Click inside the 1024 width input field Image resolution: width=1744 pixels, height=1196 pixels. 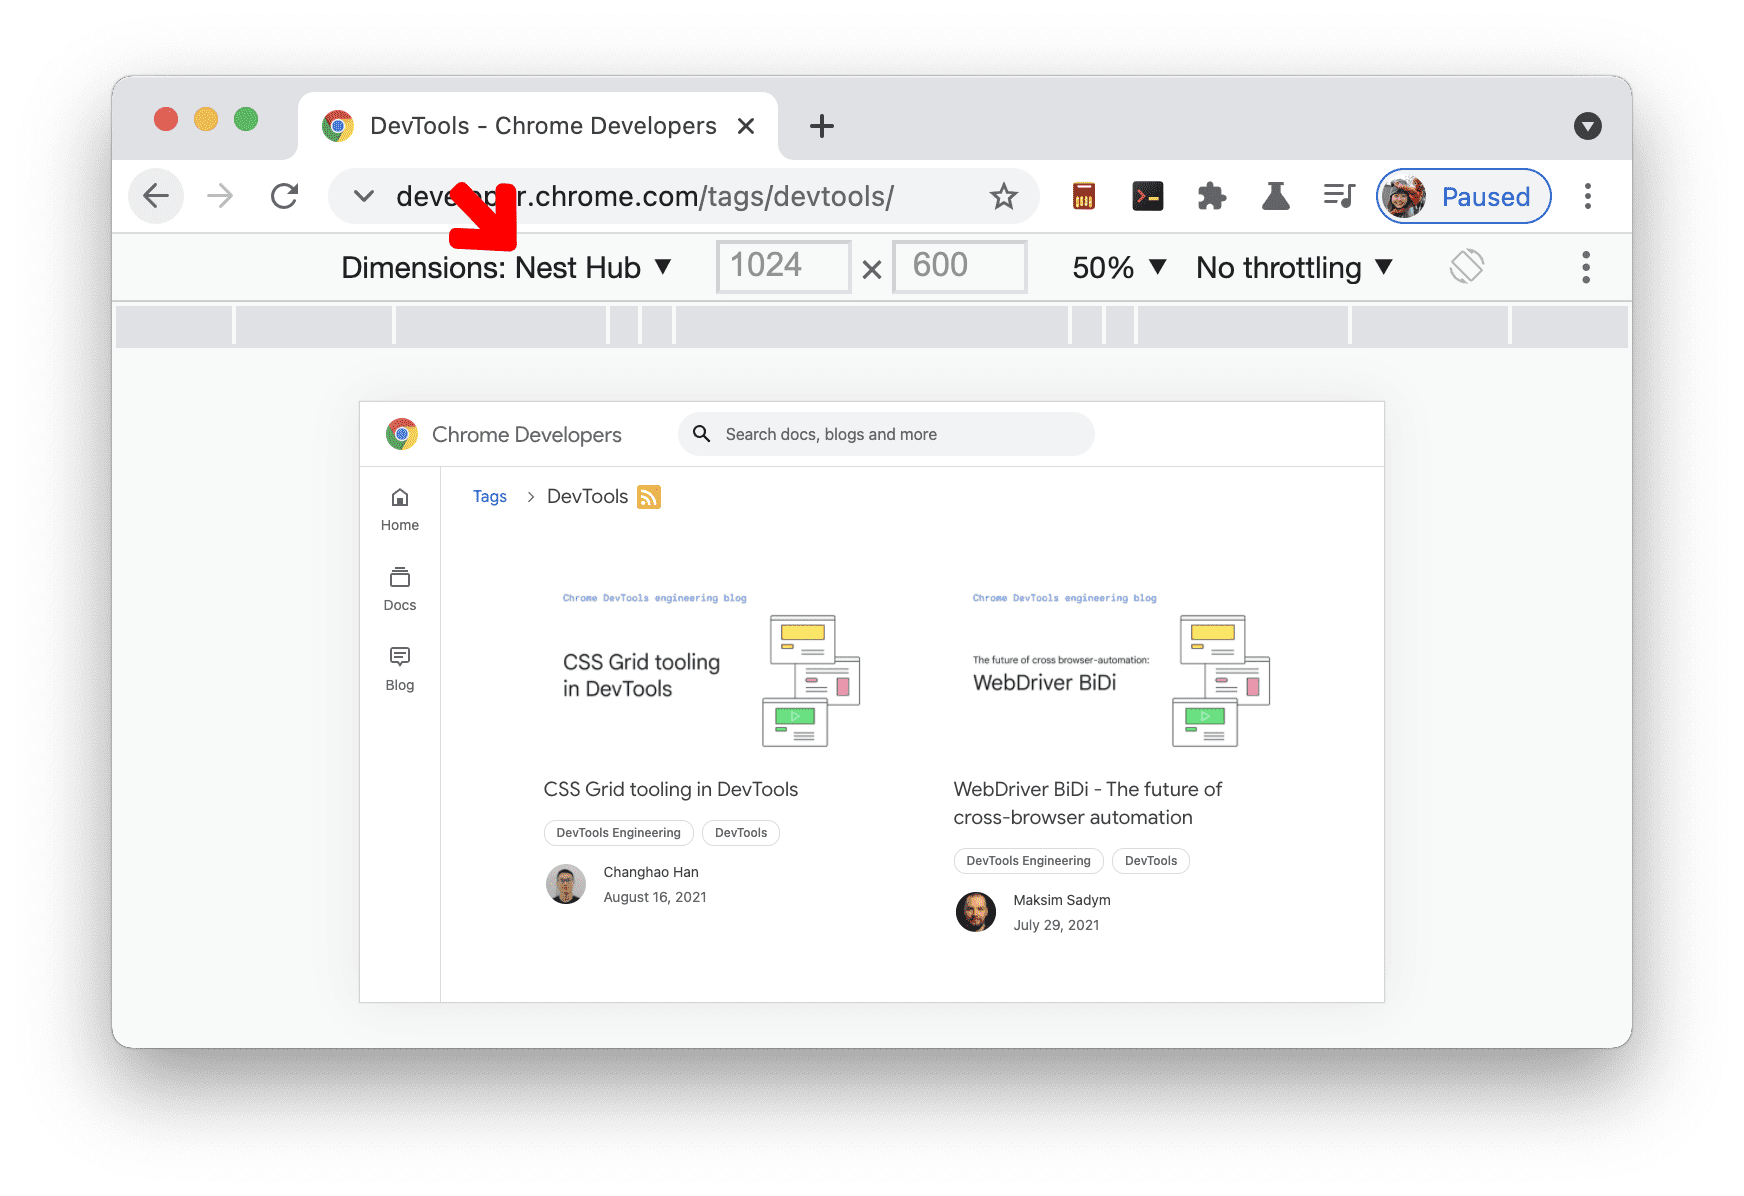click(x=783, y=265)
